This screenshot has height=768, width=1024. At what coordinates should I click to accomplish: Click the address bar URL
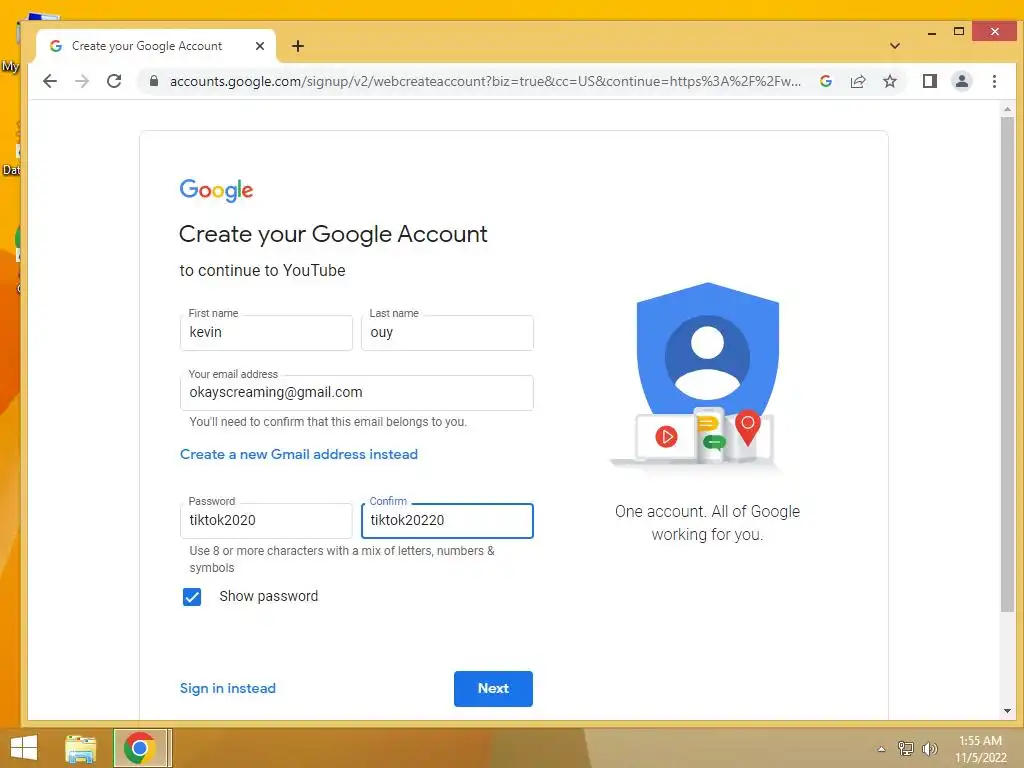485,81
